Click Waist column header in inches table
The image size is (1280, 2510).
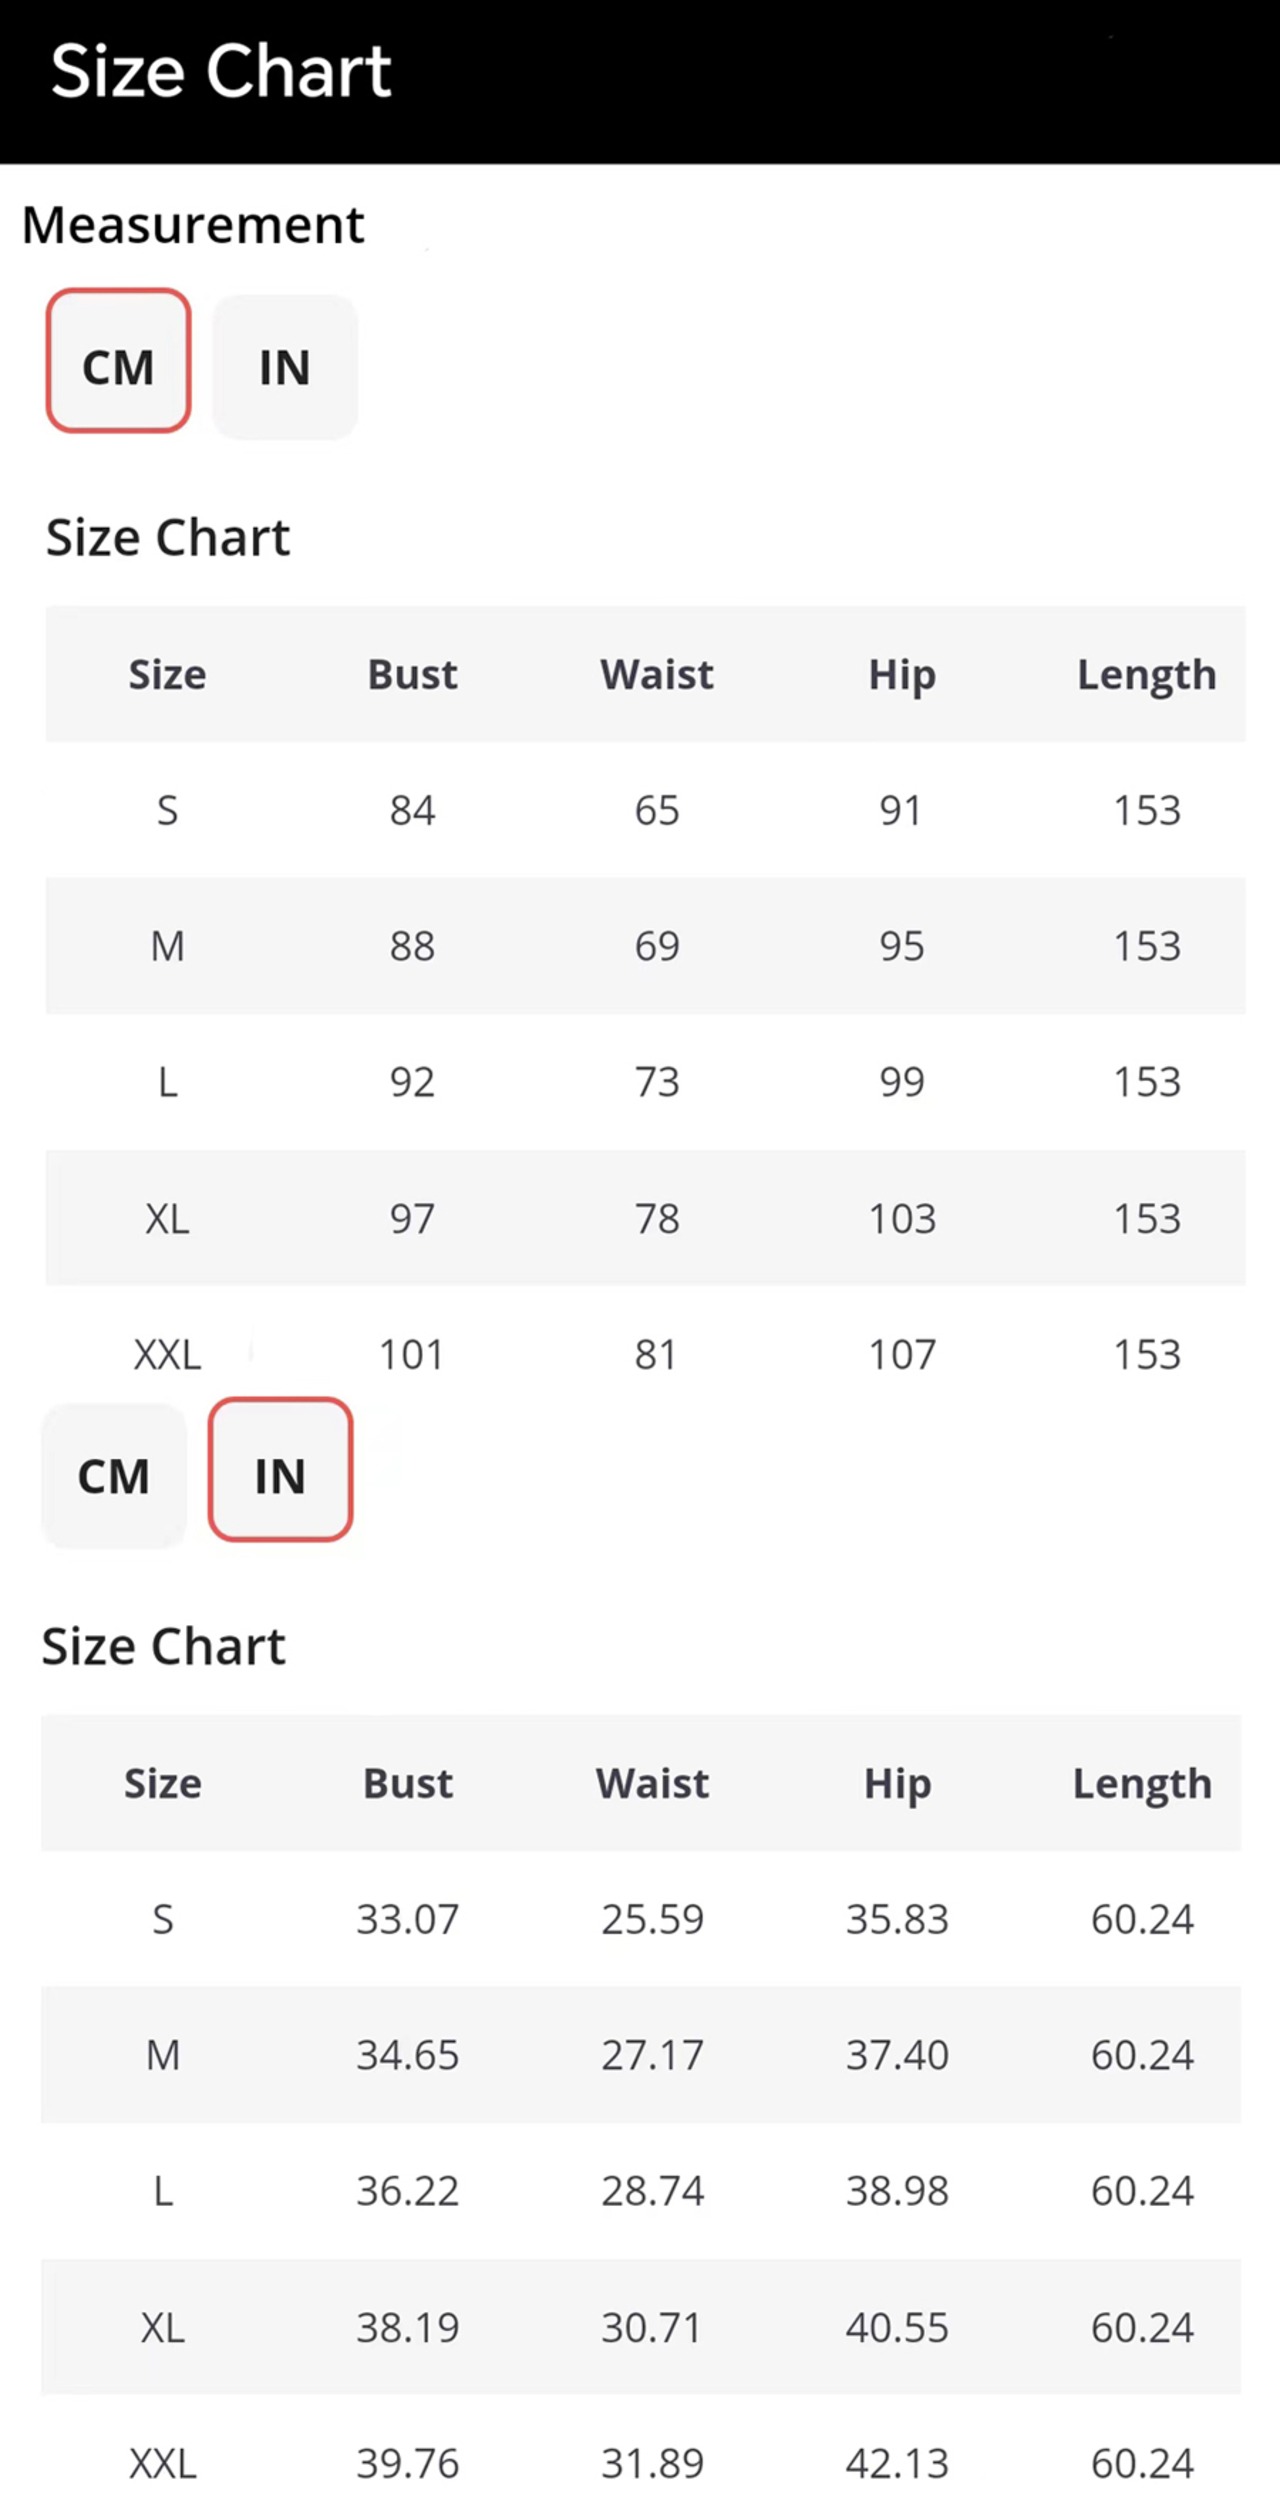(652, 1784)
